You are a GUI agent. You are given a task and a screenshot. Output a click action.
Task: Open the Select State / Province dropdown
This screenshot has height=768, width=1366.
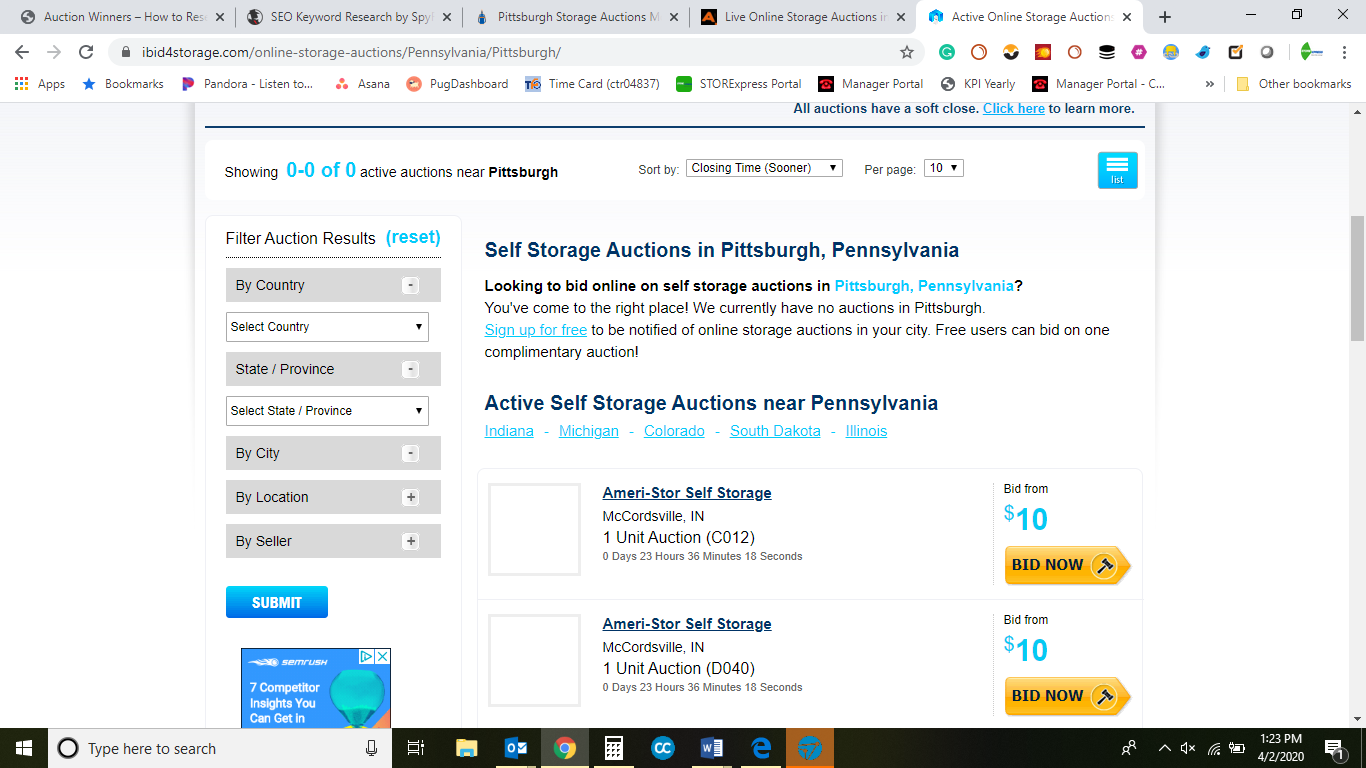pyautogui.click(x=327, y=411)
